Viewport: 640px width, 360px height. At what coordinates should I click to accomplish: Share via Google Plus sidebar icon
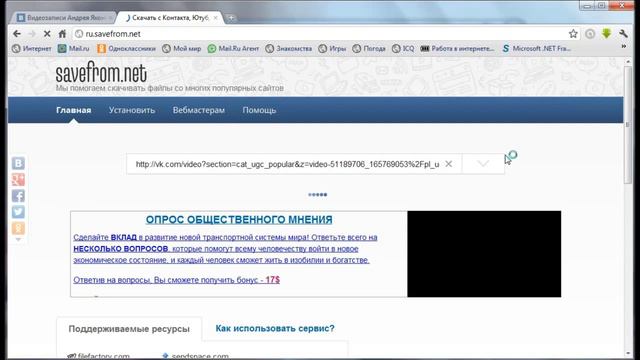18,180
